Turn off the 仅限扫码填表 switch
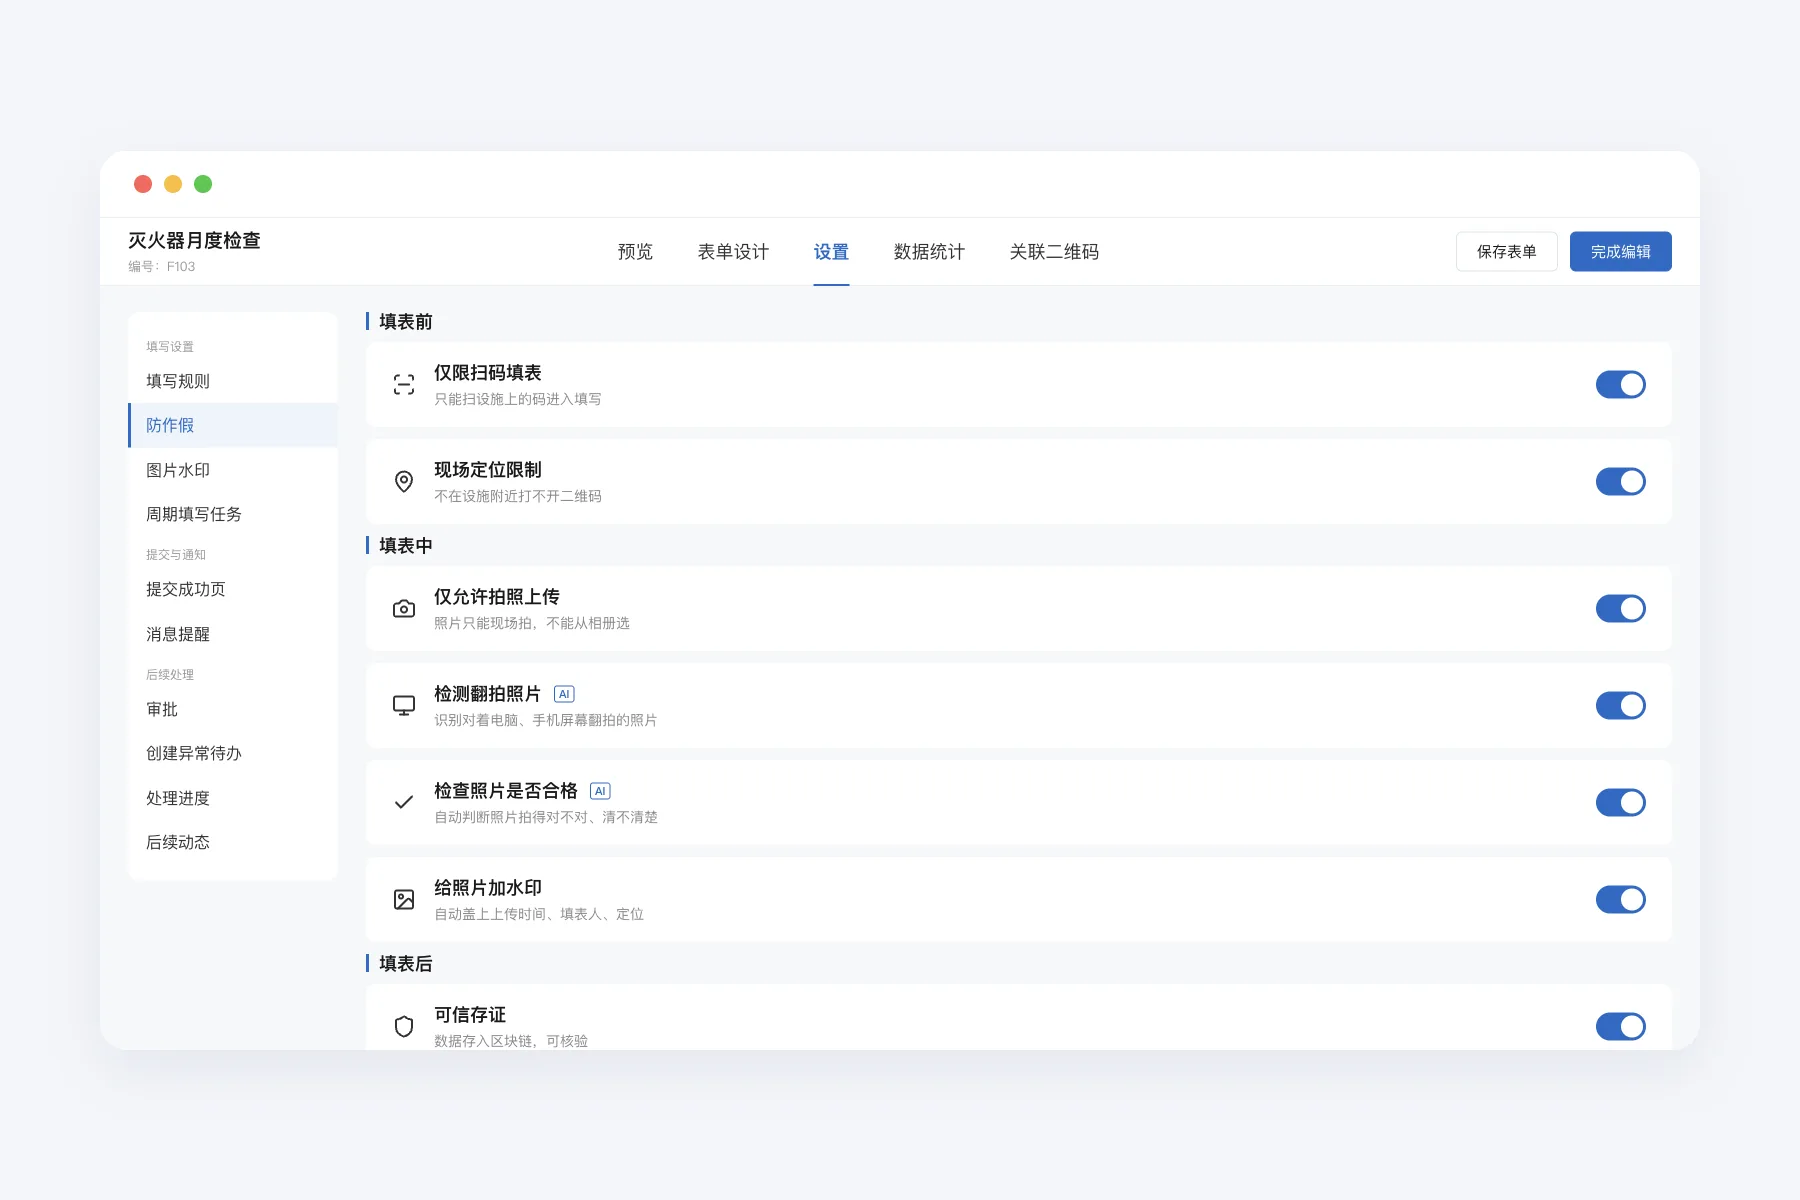1800x1200 pixels. point(1620,385)
